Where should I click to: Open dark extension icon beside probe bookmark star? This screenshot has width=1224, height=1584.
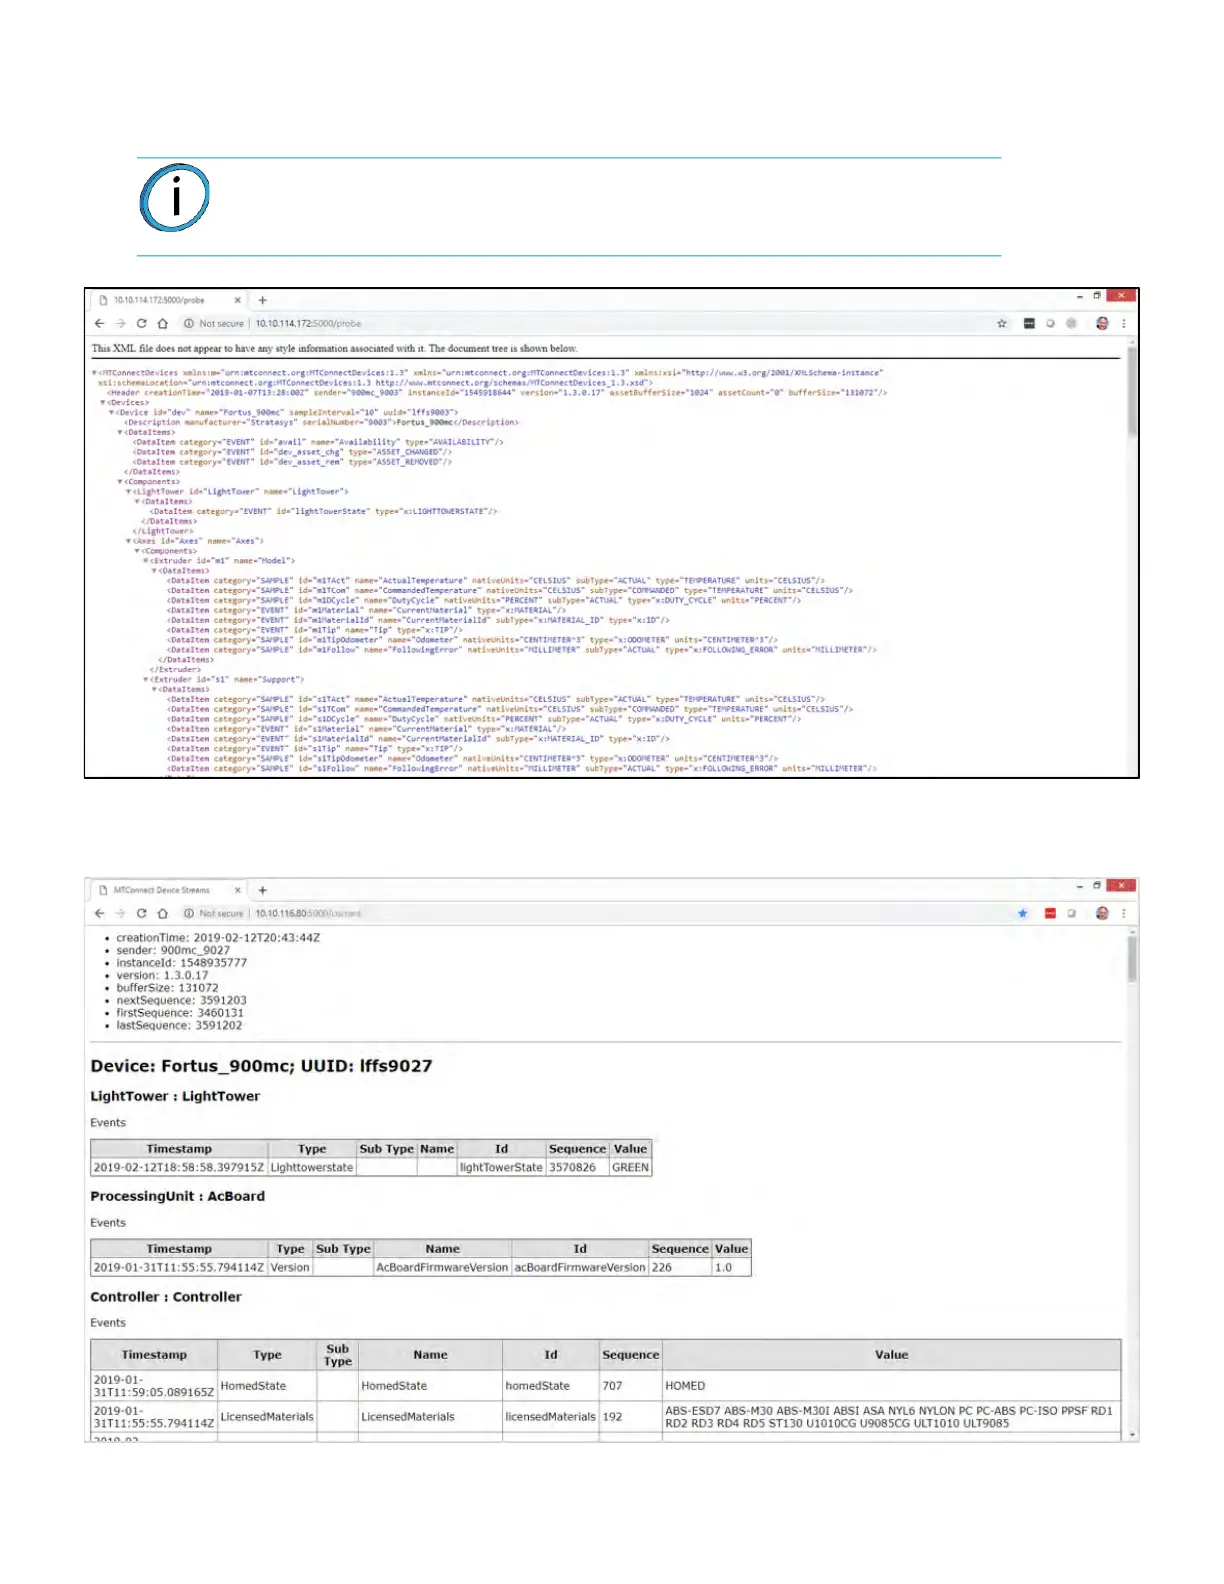1029,324
